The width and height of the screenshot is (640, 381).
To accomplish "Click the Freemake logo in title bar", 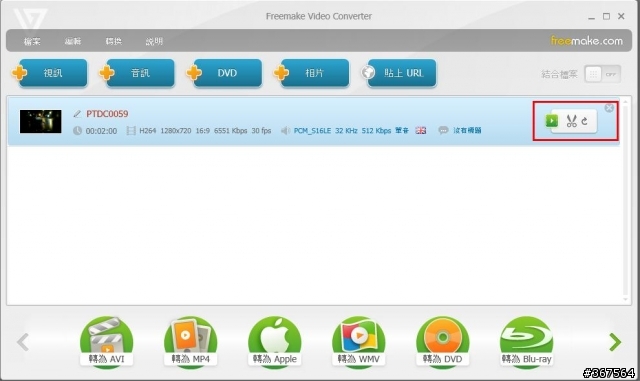I will [30, 20].
